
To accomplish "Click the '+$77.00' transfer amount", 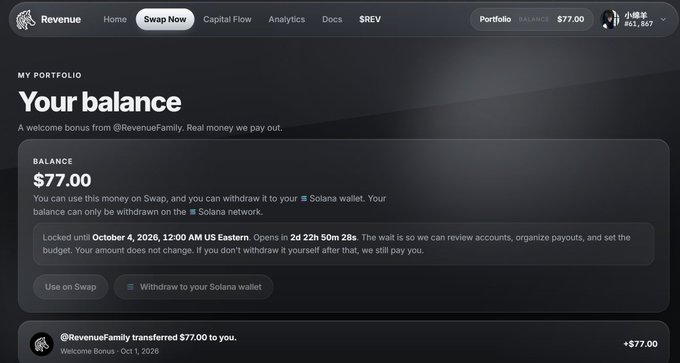I will [640, 344].
